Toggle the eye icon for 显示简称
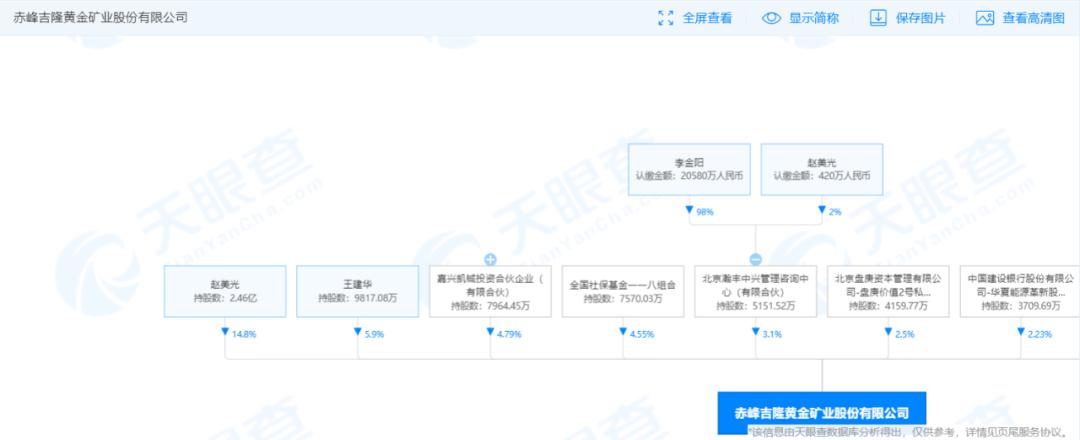The height and width of the screenshot is (440, 1080). (771, 18)
